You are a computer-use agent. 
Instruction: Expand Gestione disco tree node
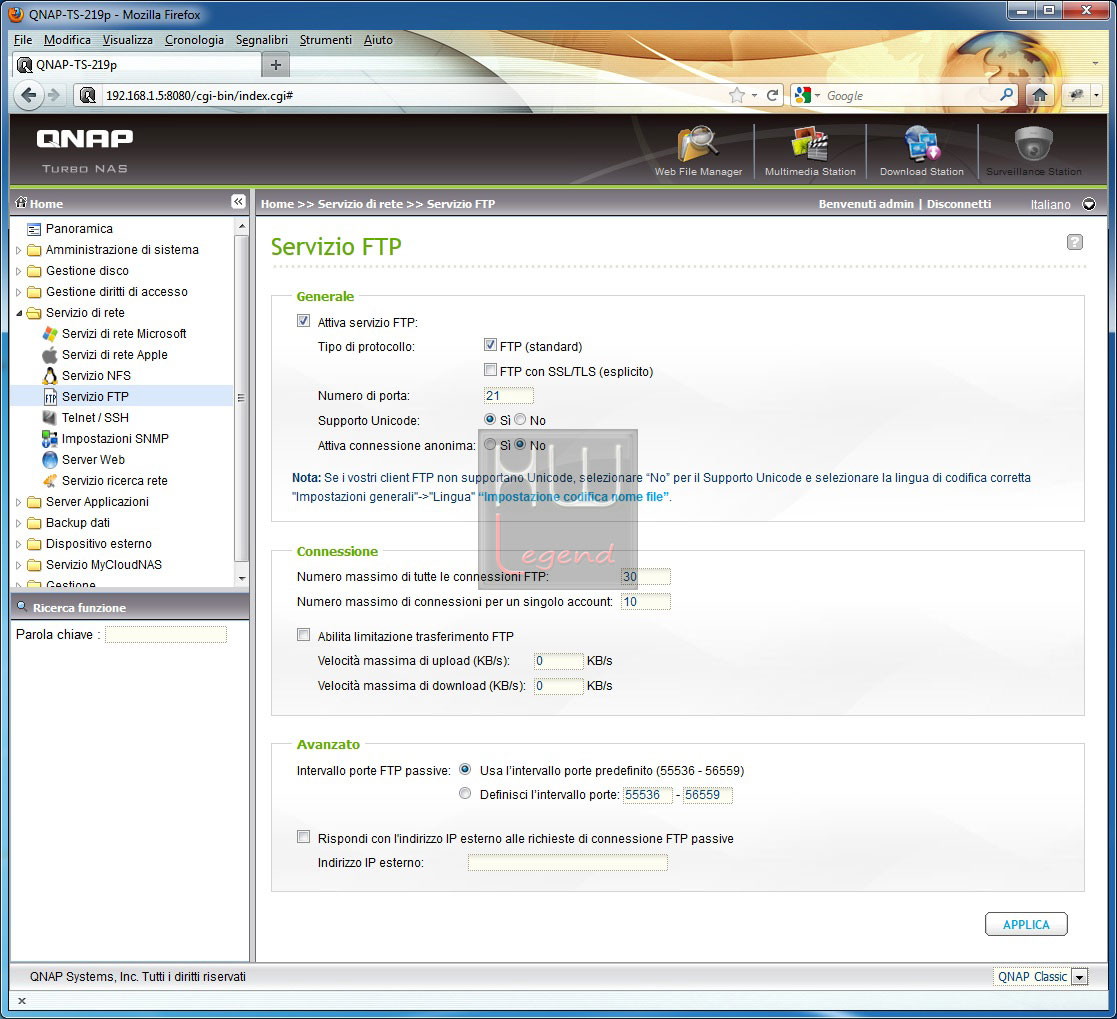[x=19, y=271]
